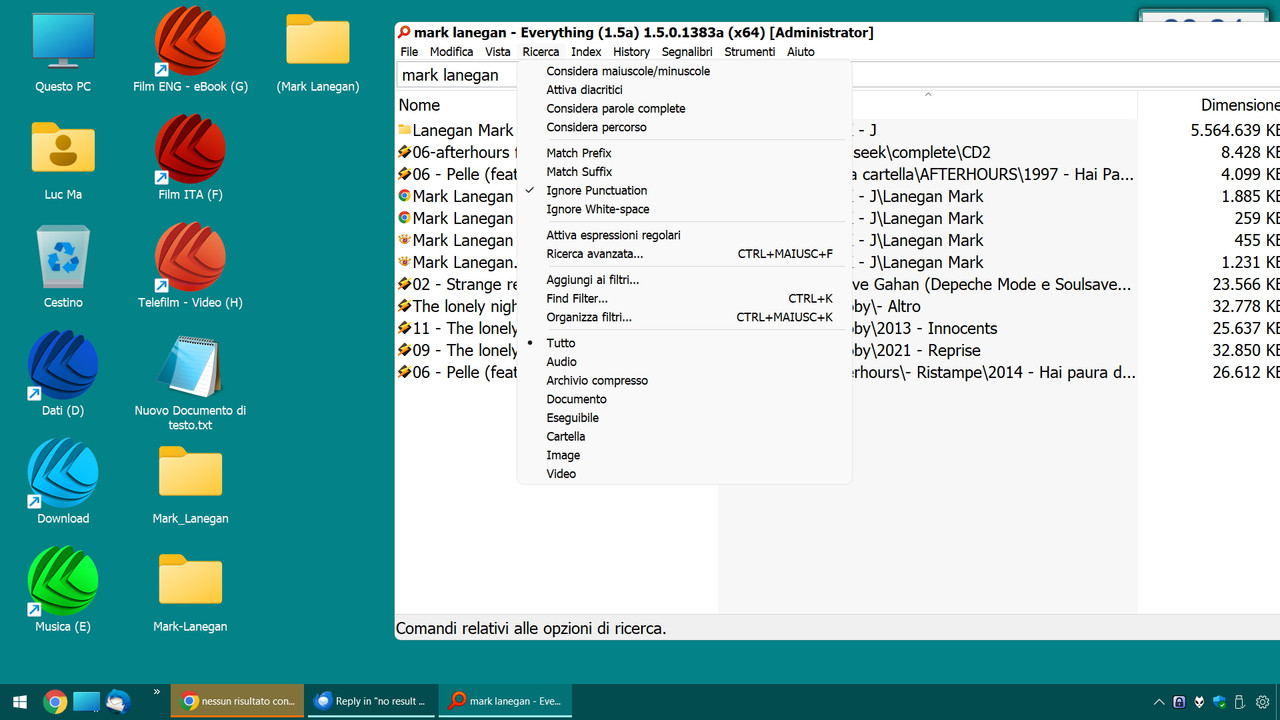Click the Chrome icon on the 1.885 KB row

pyautogui.click(x=404, y=196)
